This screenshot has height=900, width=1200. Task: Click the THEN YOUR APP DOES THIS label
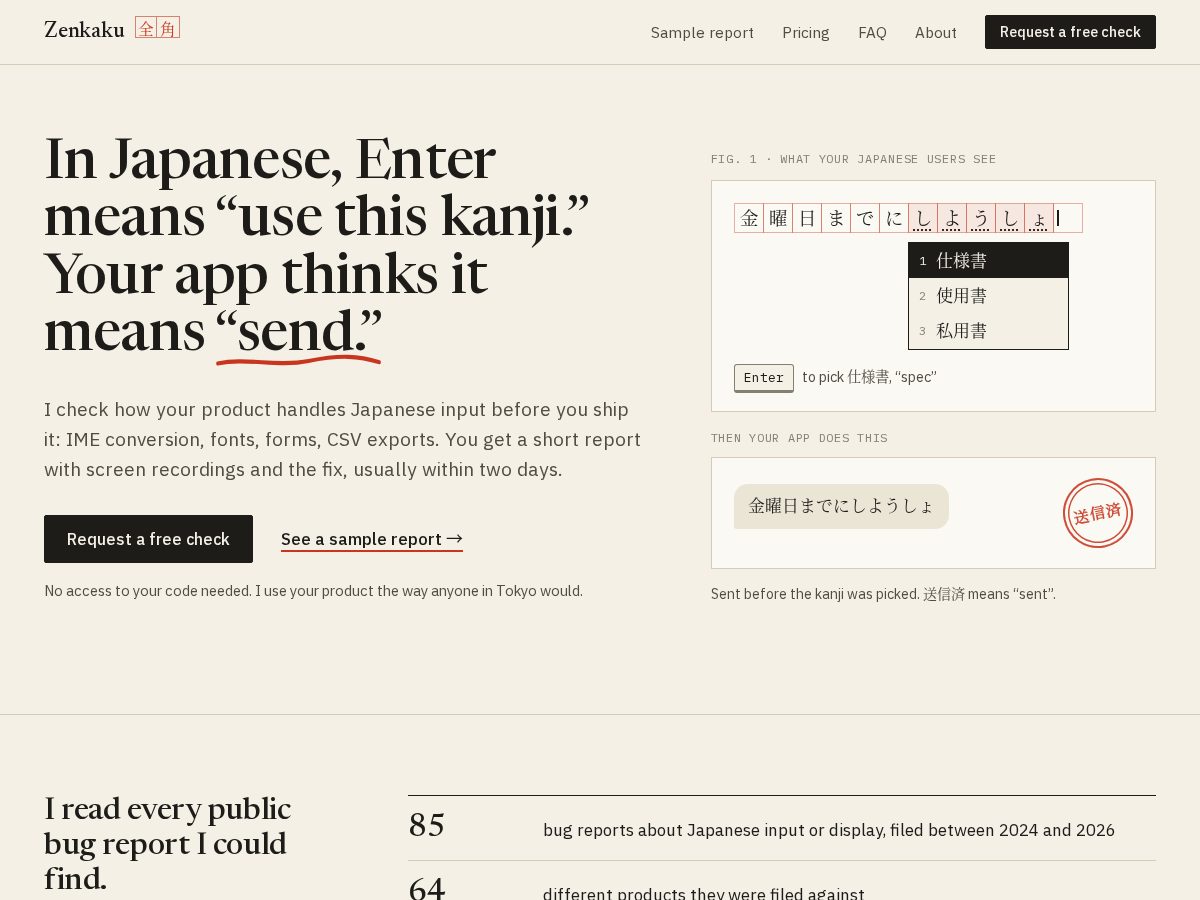pyautogui.click(x=799, y=438)
